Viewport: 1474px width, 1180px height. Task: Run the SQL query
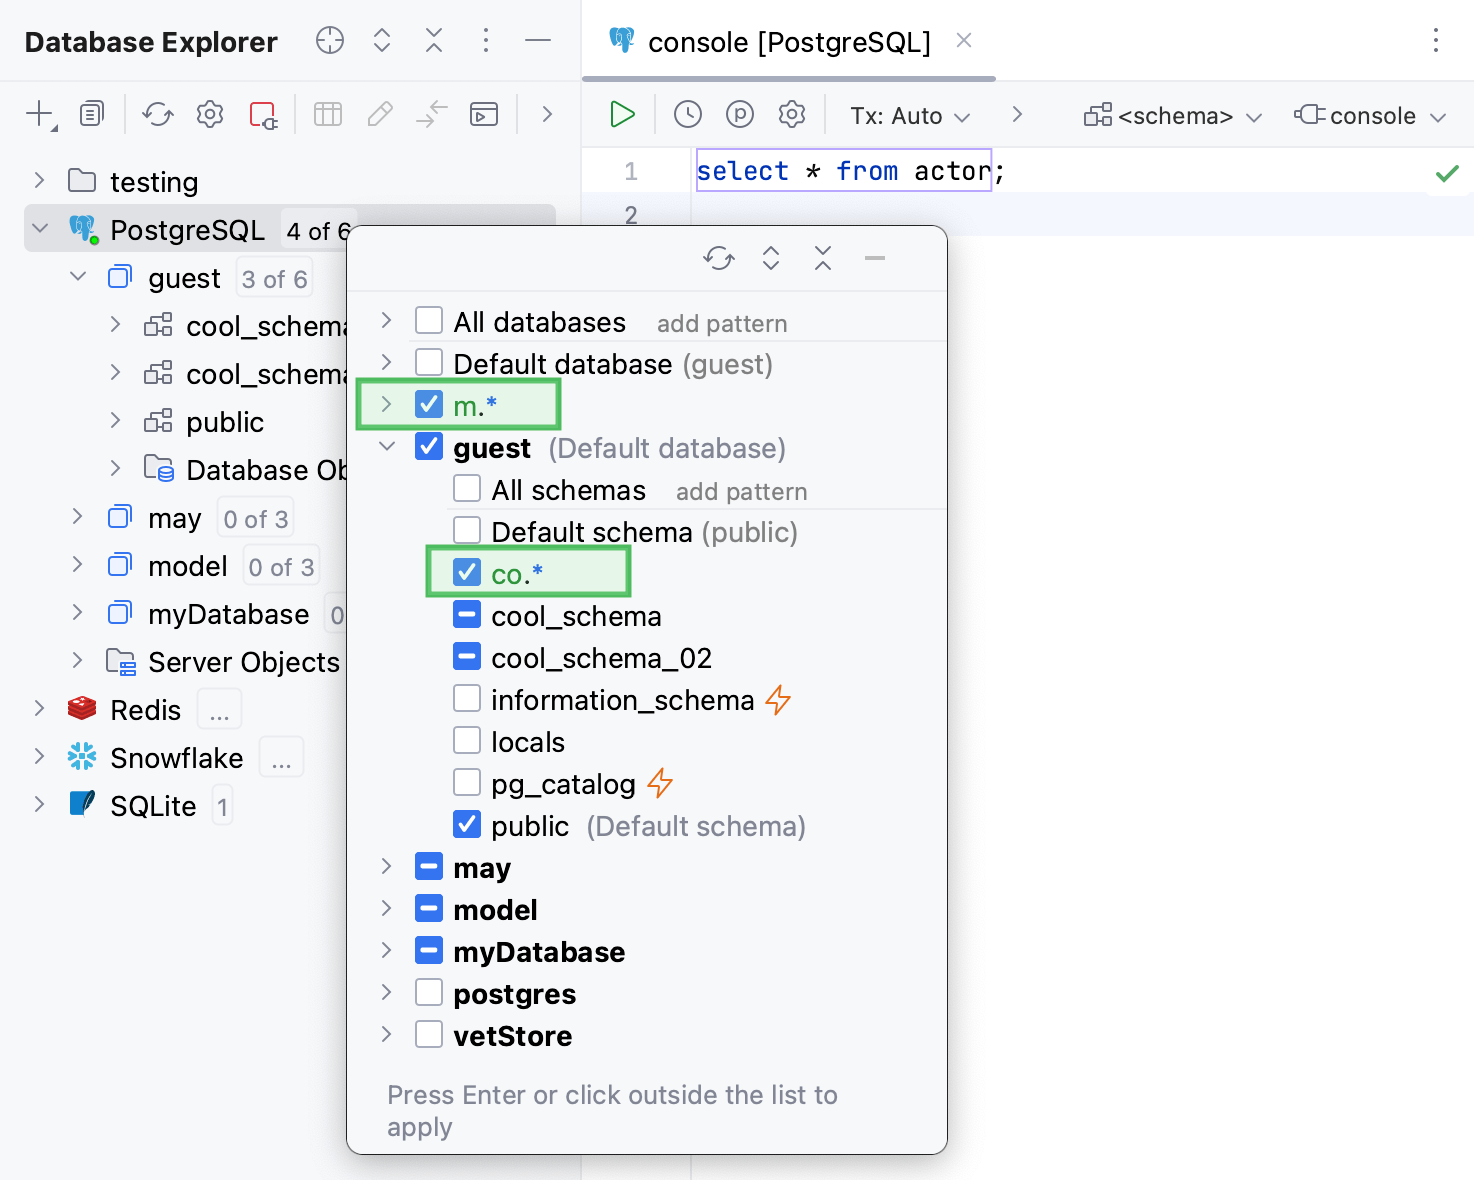(x=621, y=114)
